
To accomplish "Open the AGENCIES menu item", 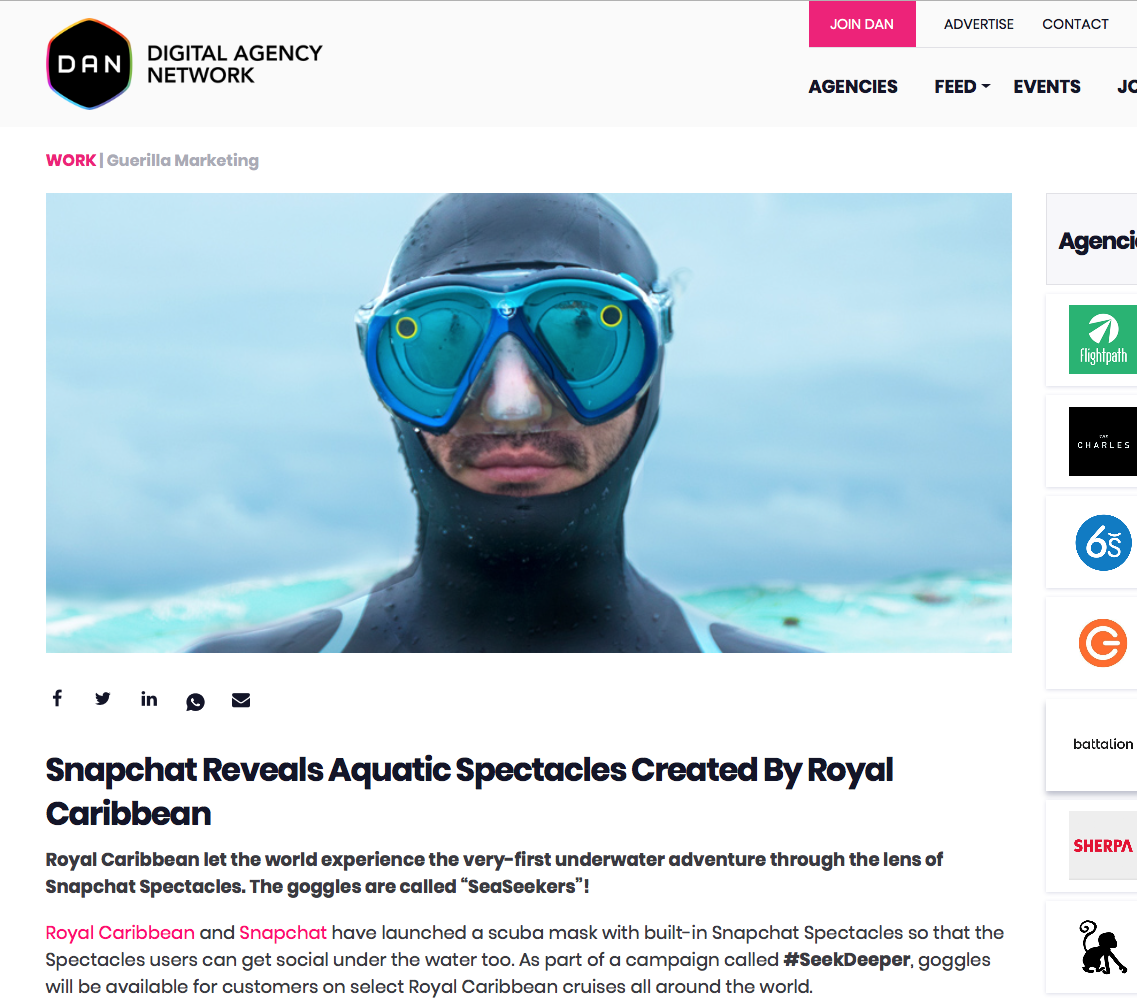I will click(853, 87).
